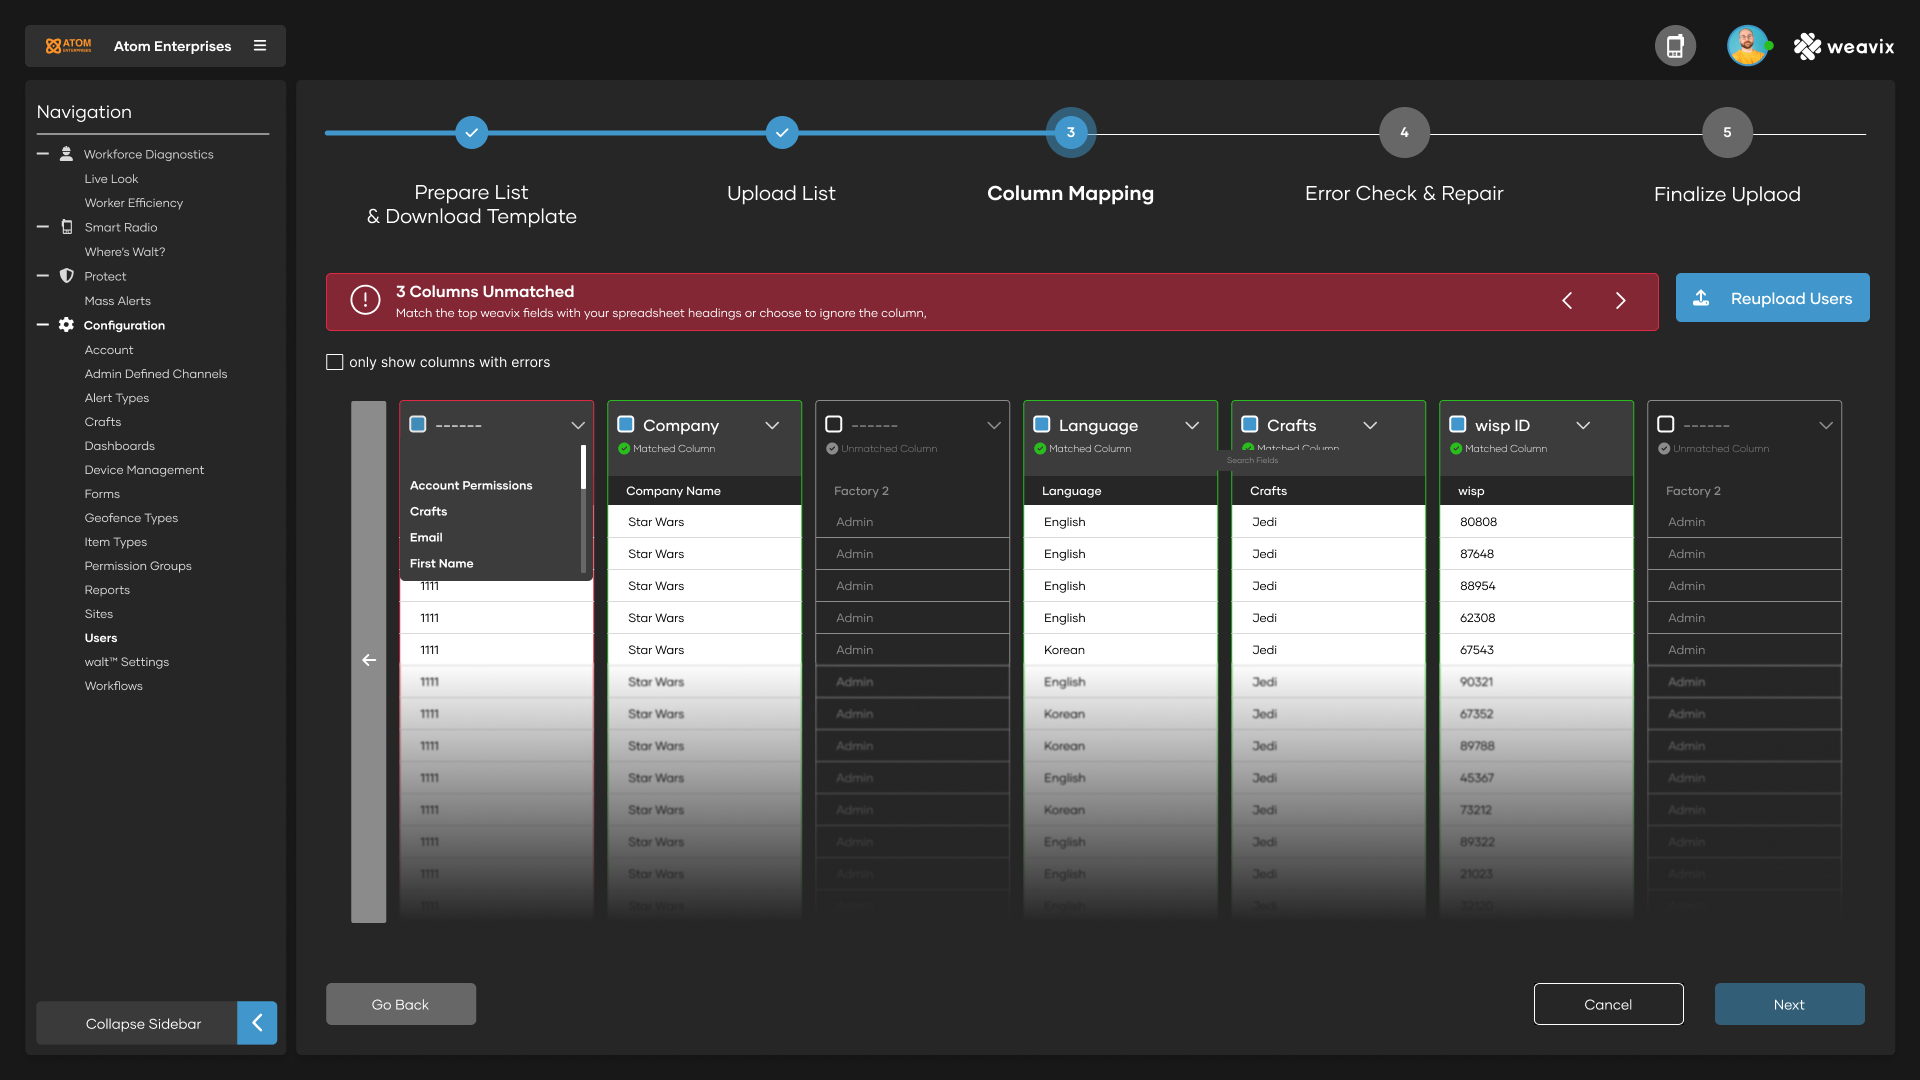Image resolution: width=1920 pixels, height=1080 pixels.
Task: Click the Workforce Diagnostics person icon
Action: [x=66, y=154]
